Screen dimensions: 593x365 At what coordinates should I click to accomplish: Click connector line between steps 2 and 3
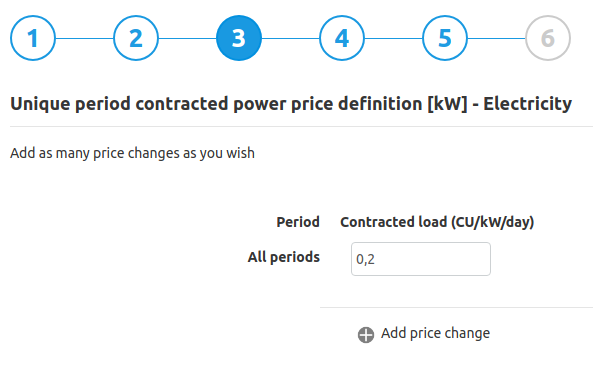coord(188,38)
